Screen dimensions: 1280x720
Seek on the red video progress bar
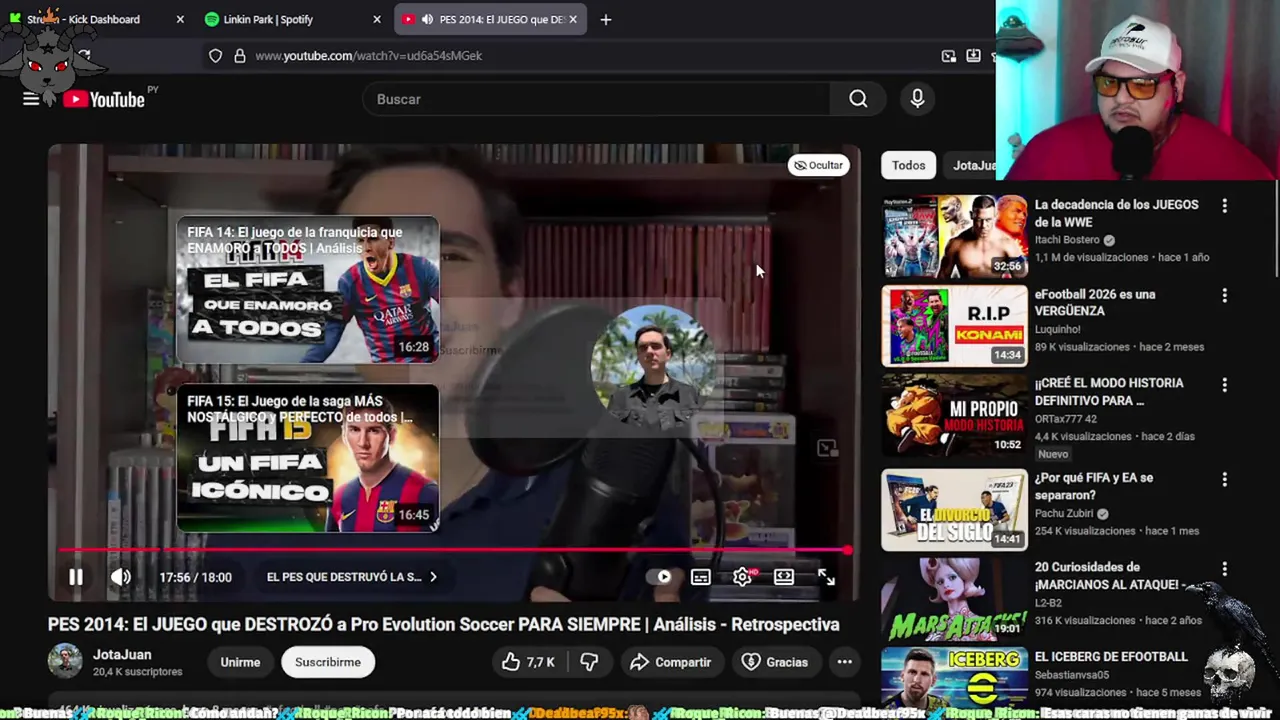[455, 550]
